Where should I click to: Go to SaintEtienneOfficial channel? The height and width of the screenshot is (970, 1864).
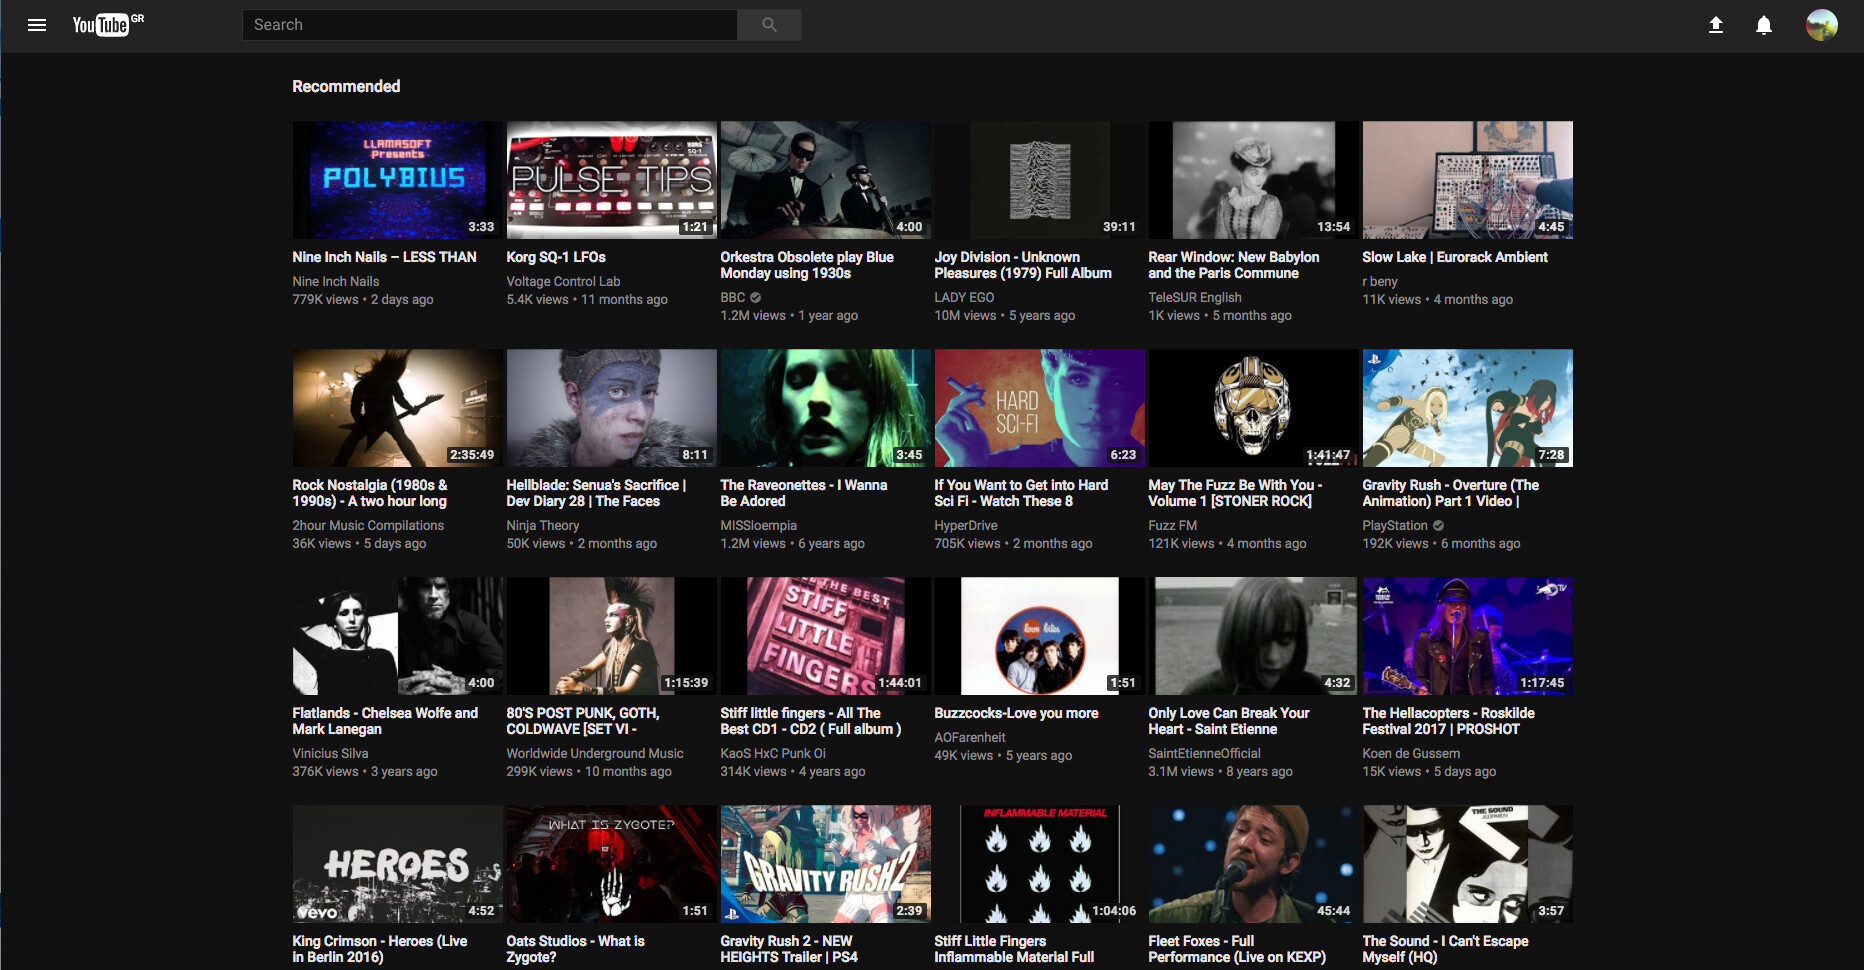[x=1204, y=754]
